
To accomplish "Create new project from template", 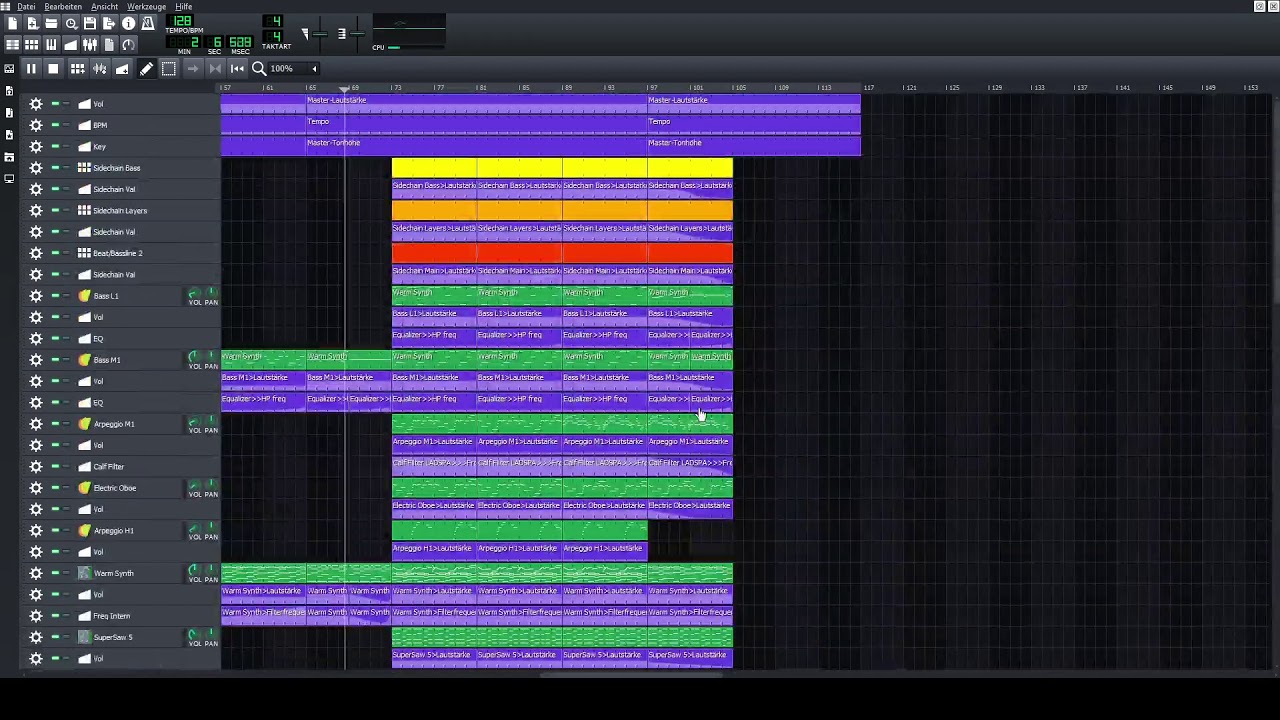I will 32,23.
